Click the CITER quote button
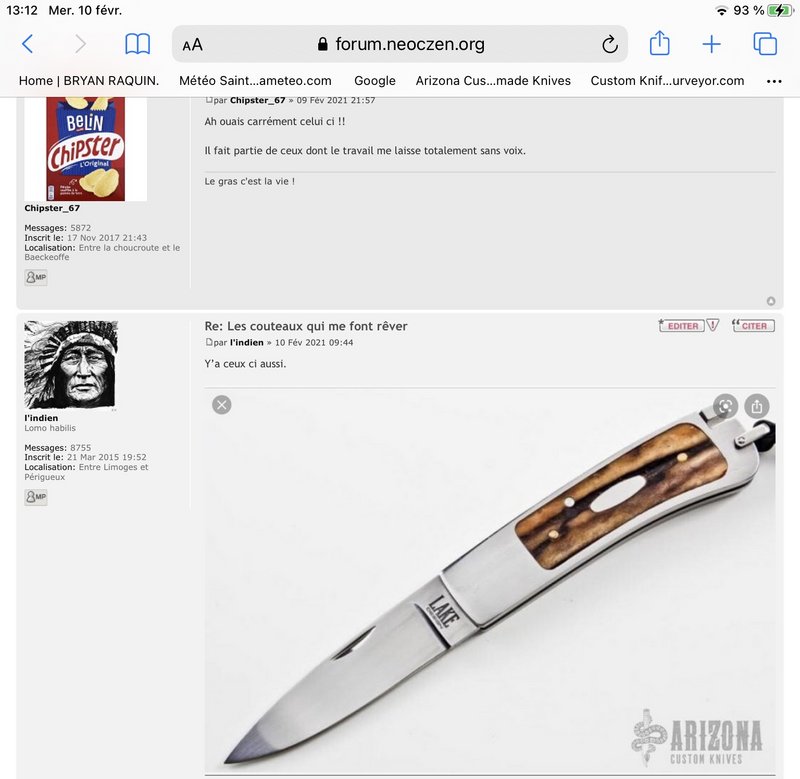The width and height of the screenshot is (800, 779). 753,325
